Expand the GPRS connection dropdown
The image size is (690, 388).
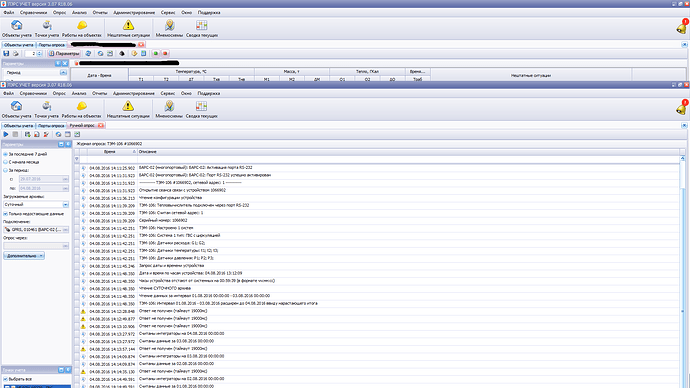(x=66, y=230)
